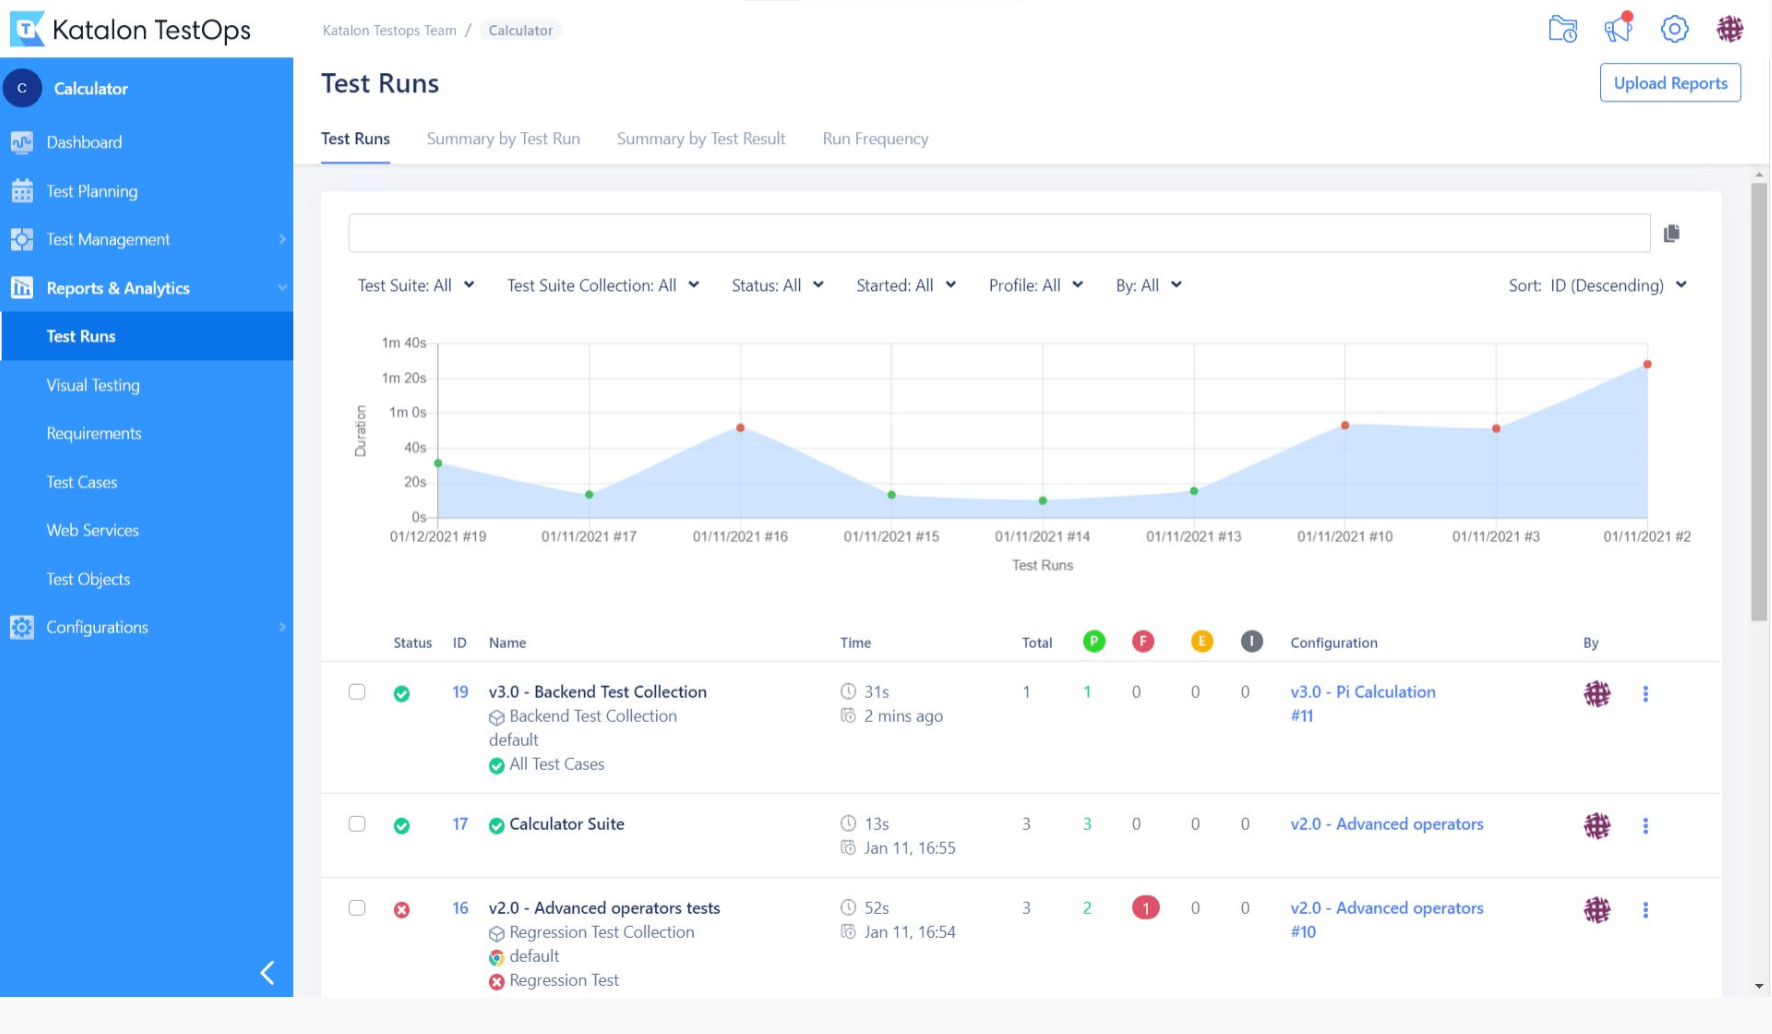Change Sort ID (Descending) dropdown
Image resolution: width=1772 pixels, height=1034 pixels.
[x=1598, y=285]
